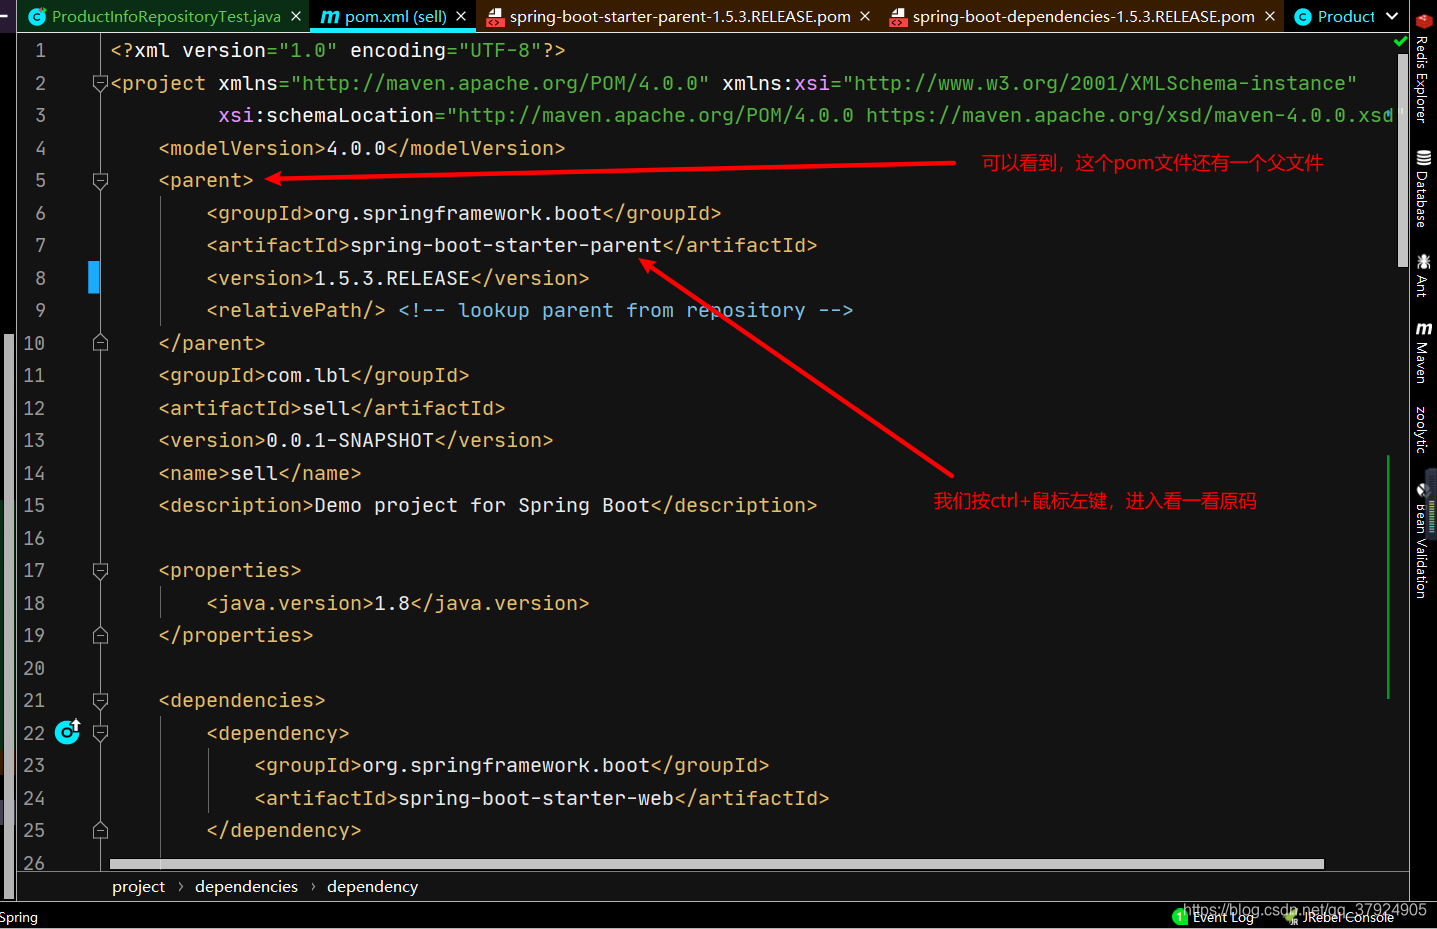Open the Spring tool window
The image size is (1437, 929).
(x=18, y=917)
